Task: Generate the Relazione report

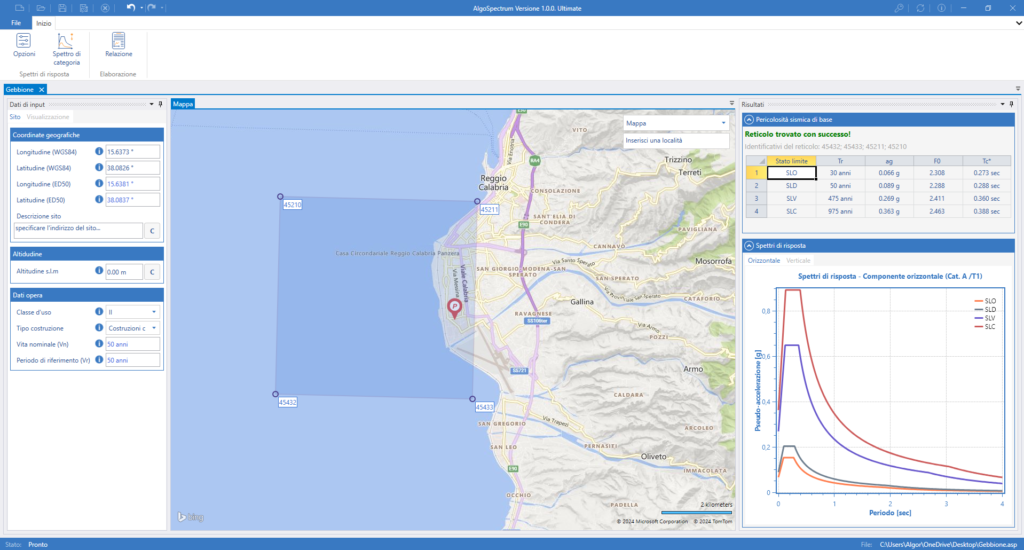Action: click(118, 45)
